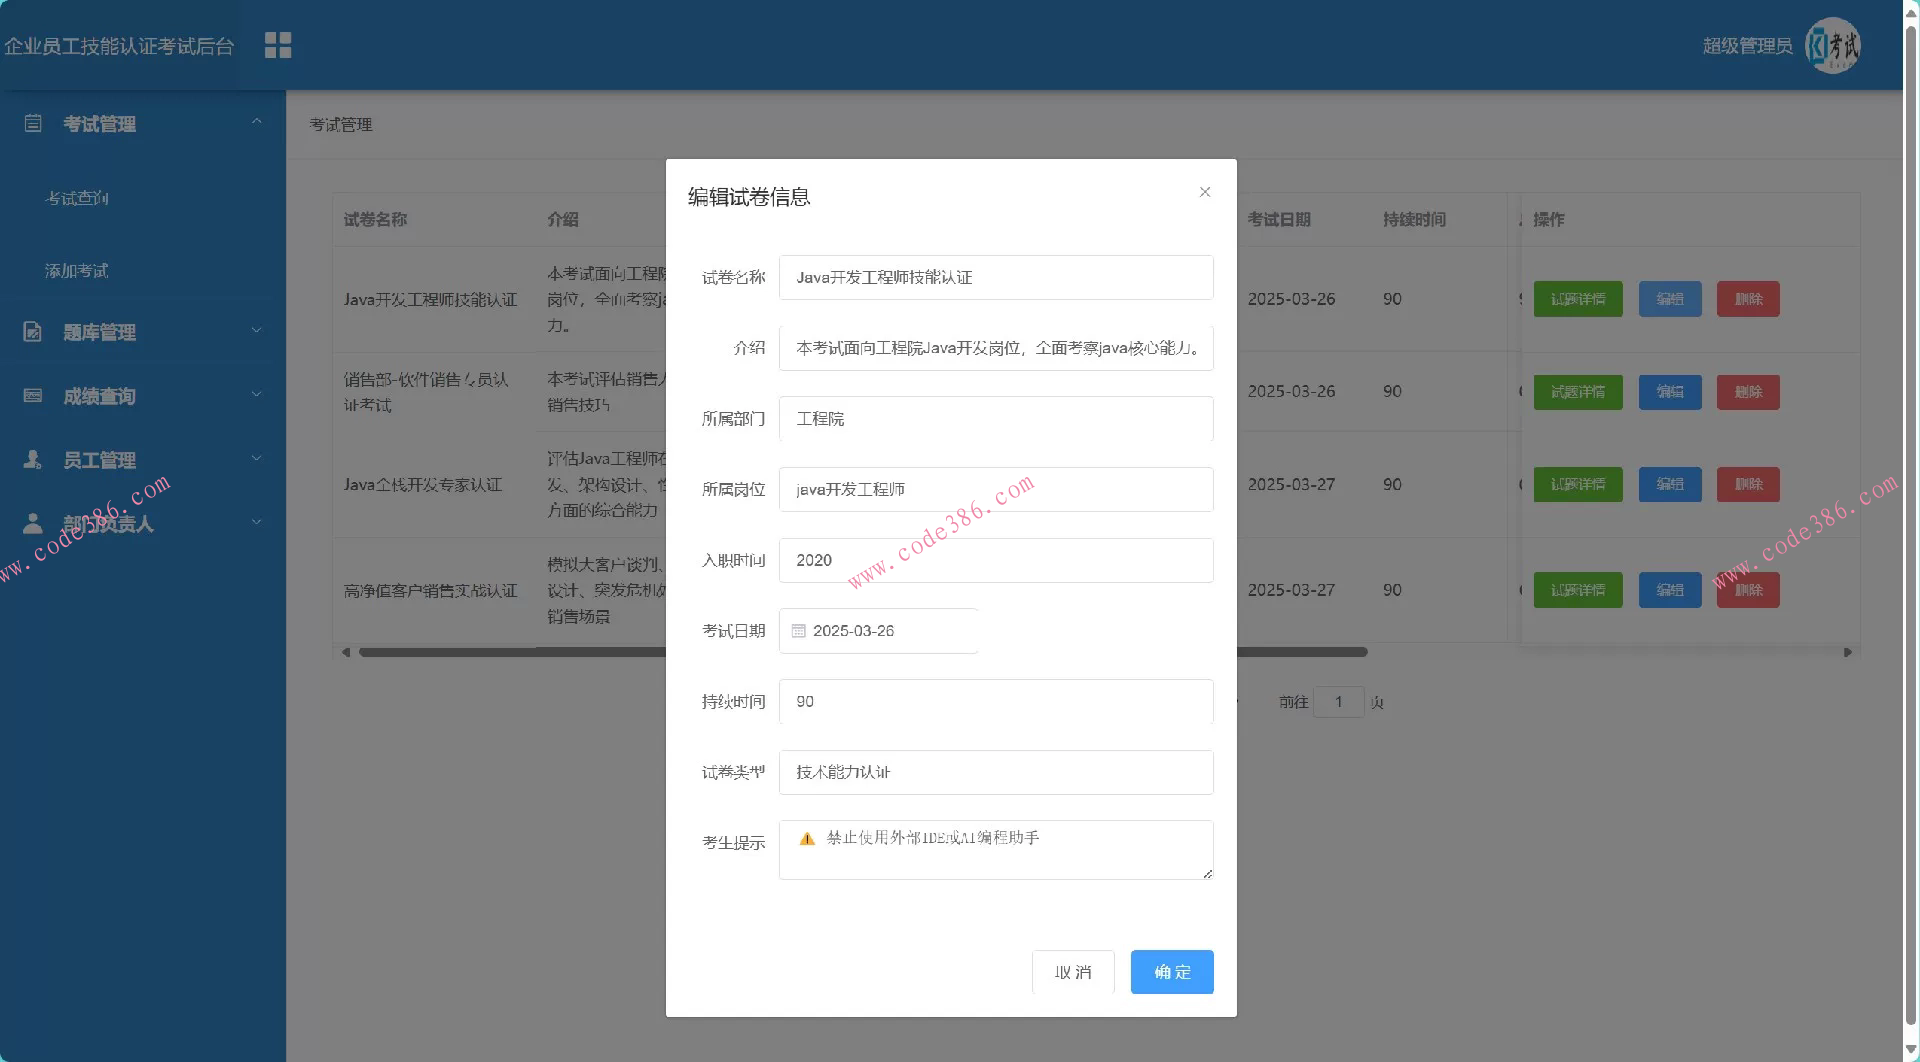Click the 前往 page number input

tap(1339, 702)
